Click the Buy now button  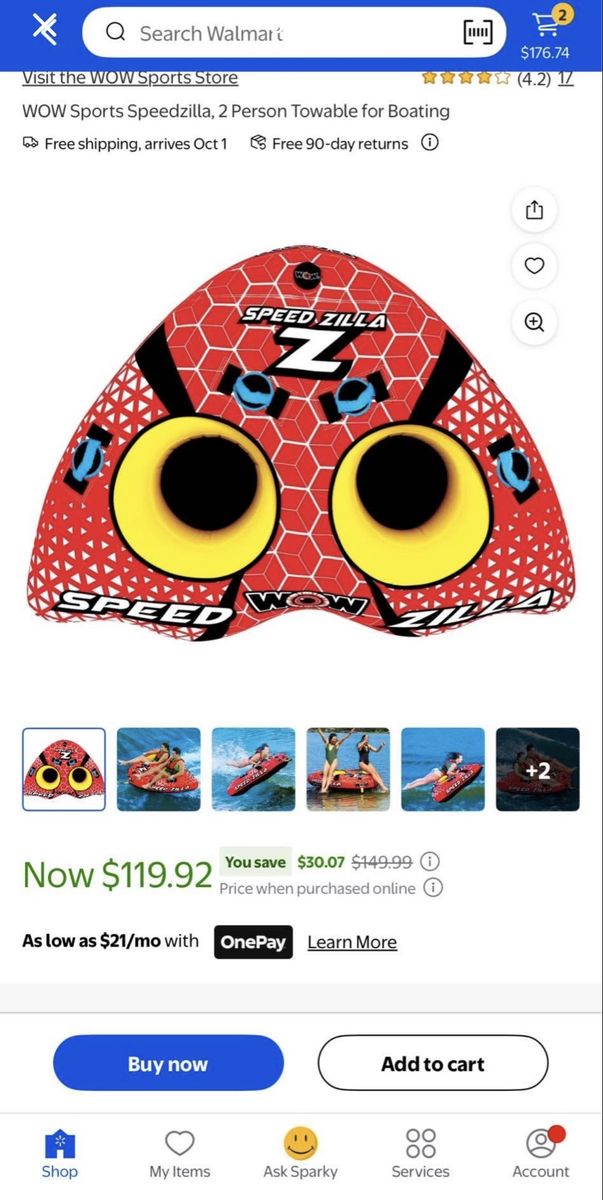168,1063
